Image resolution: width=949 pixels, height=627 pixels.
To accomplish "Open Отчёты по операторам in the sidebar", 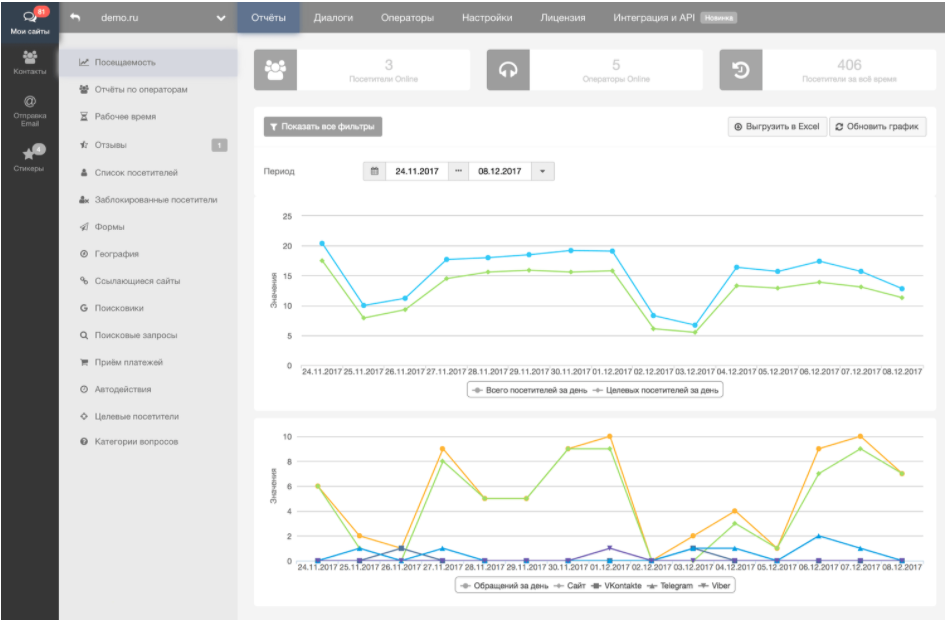I will [x=140, y=90].
